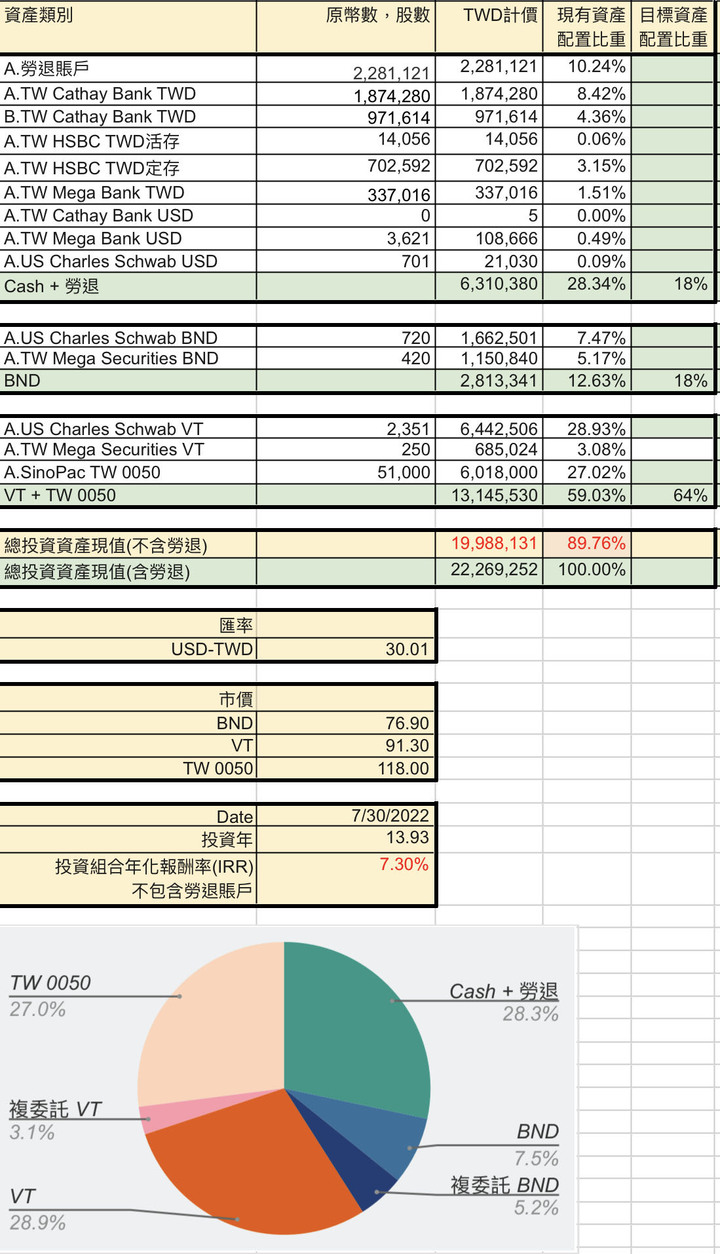Select the 2,813,341 BND subtotal cell
This screenshot has width=720, height=1254.
pos(489,381)
